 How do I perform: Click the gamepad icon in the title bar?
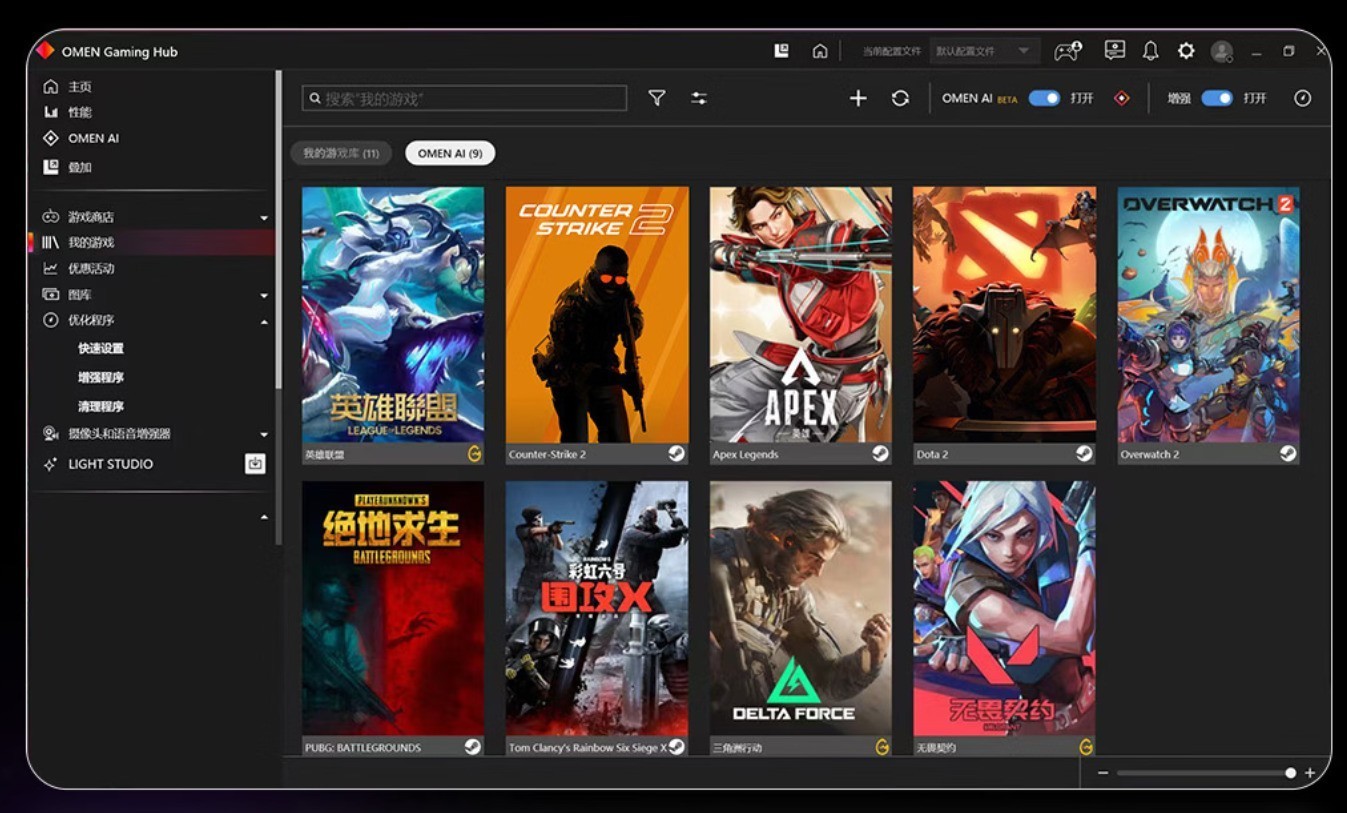1068,51
